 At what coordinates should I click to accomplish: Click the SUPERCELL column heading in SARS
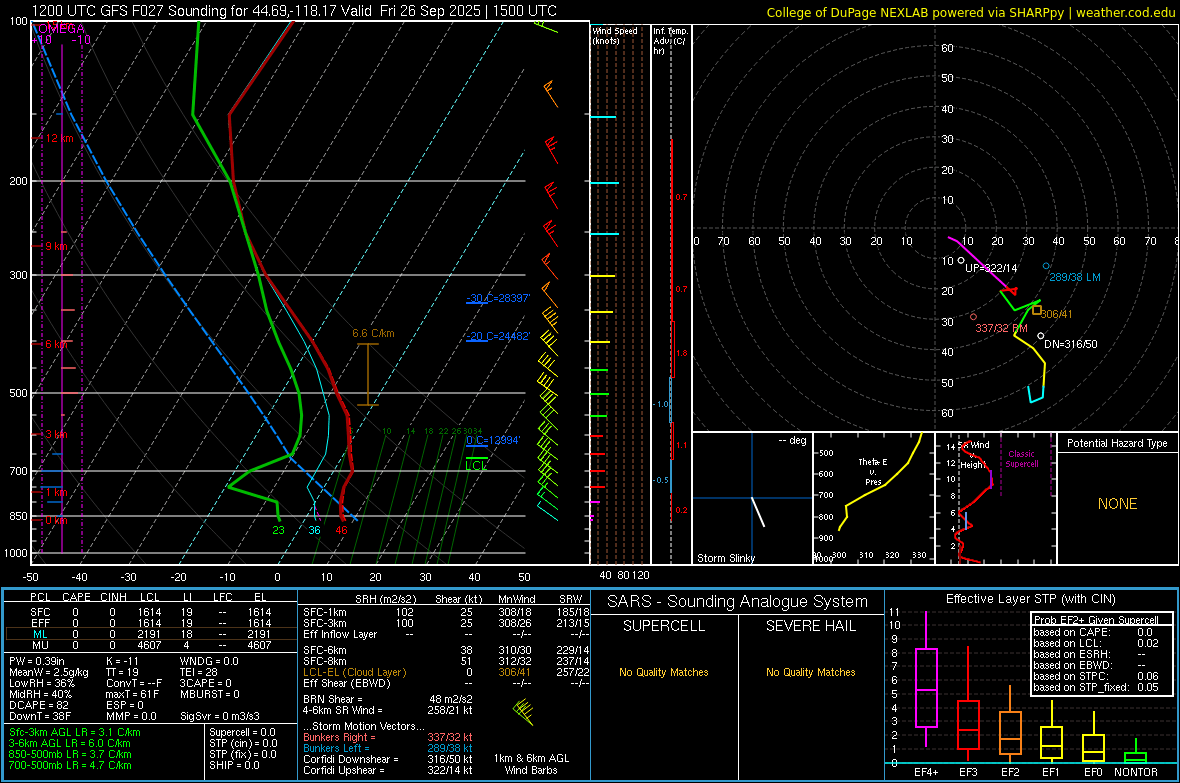point(664,626)
